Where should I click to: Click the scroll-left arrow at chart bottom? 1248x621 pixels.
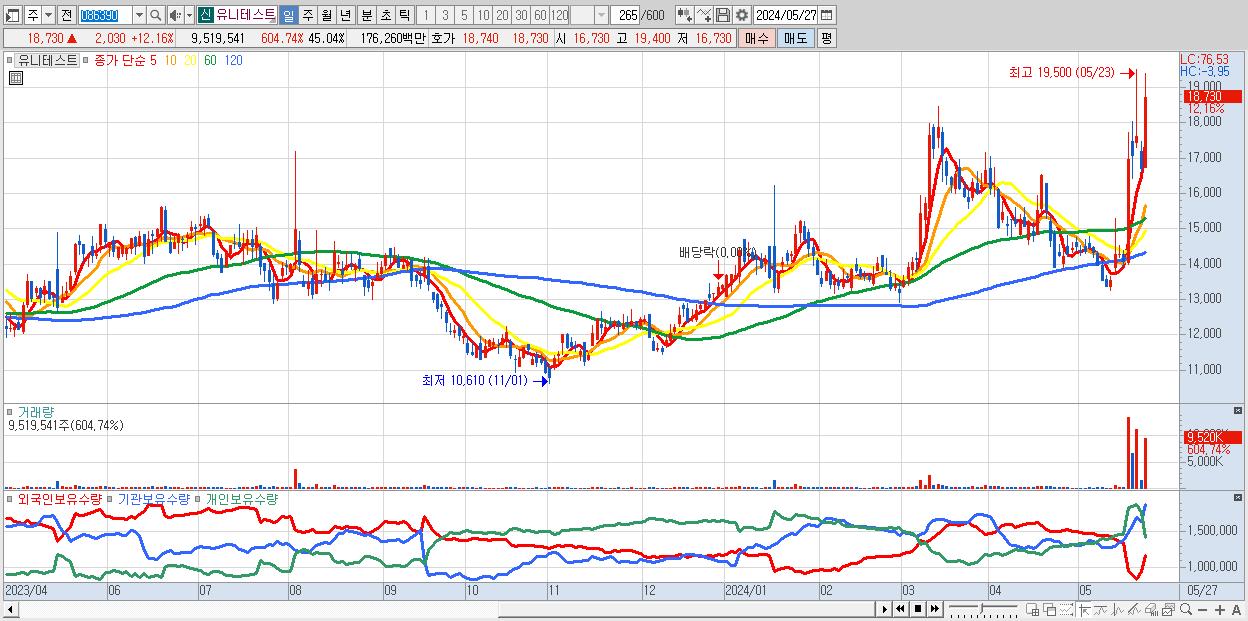(10, 609)
